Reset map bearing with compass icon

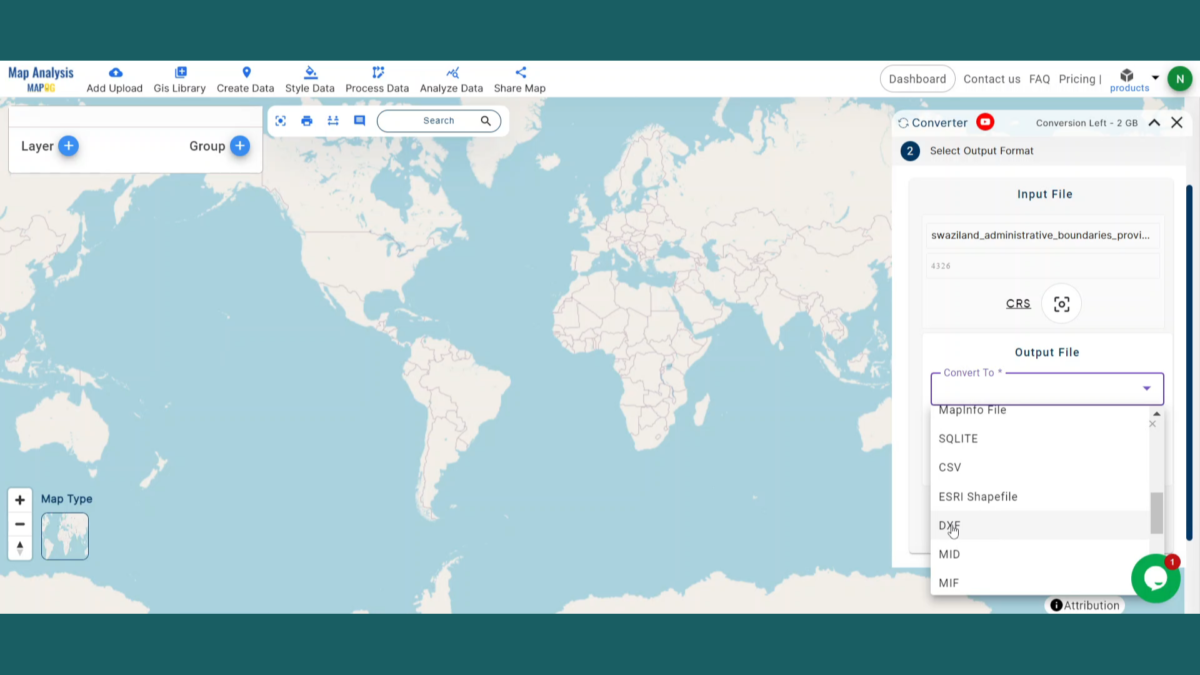point(20,547)
